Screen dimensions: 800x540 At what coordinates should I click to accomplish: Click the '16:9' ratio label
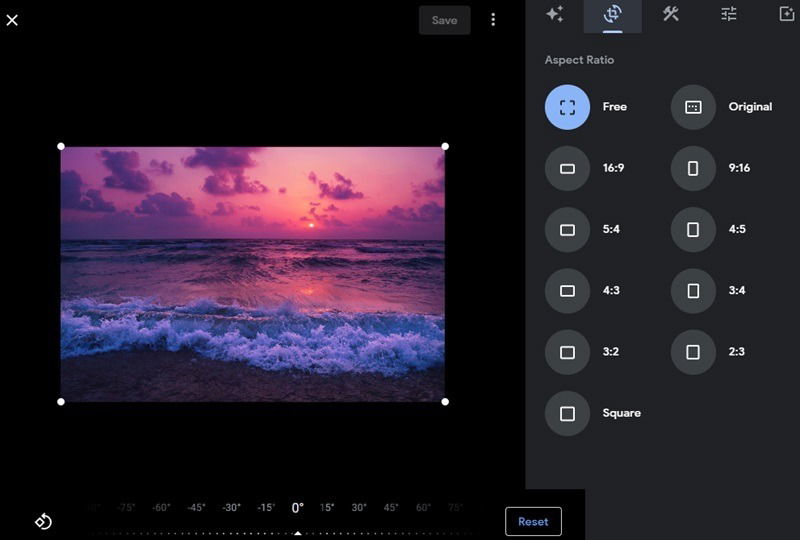click(x=613, y=168)
